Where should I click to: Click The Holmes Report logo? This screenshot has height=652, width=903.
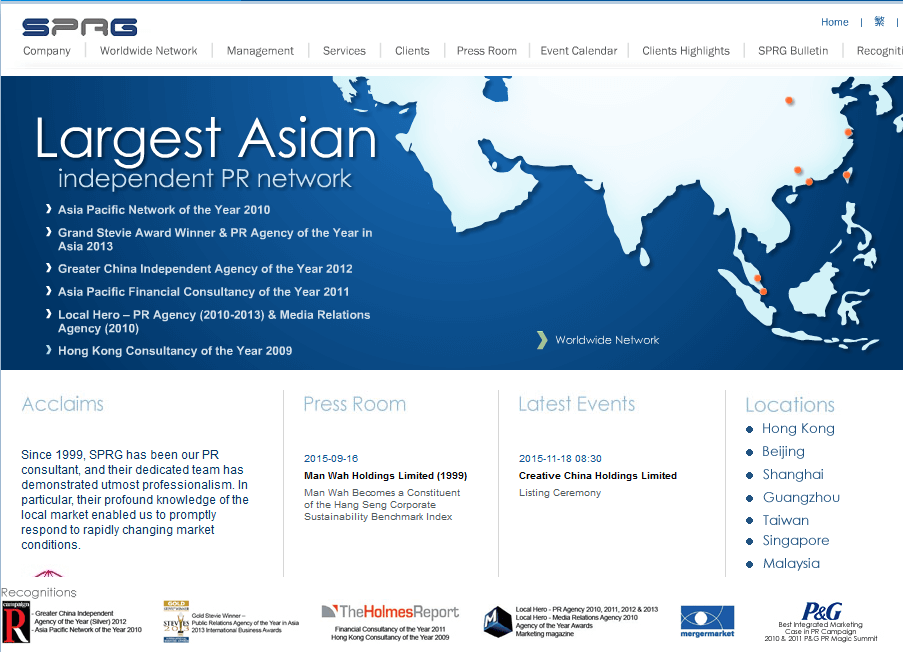pos(390,612)
